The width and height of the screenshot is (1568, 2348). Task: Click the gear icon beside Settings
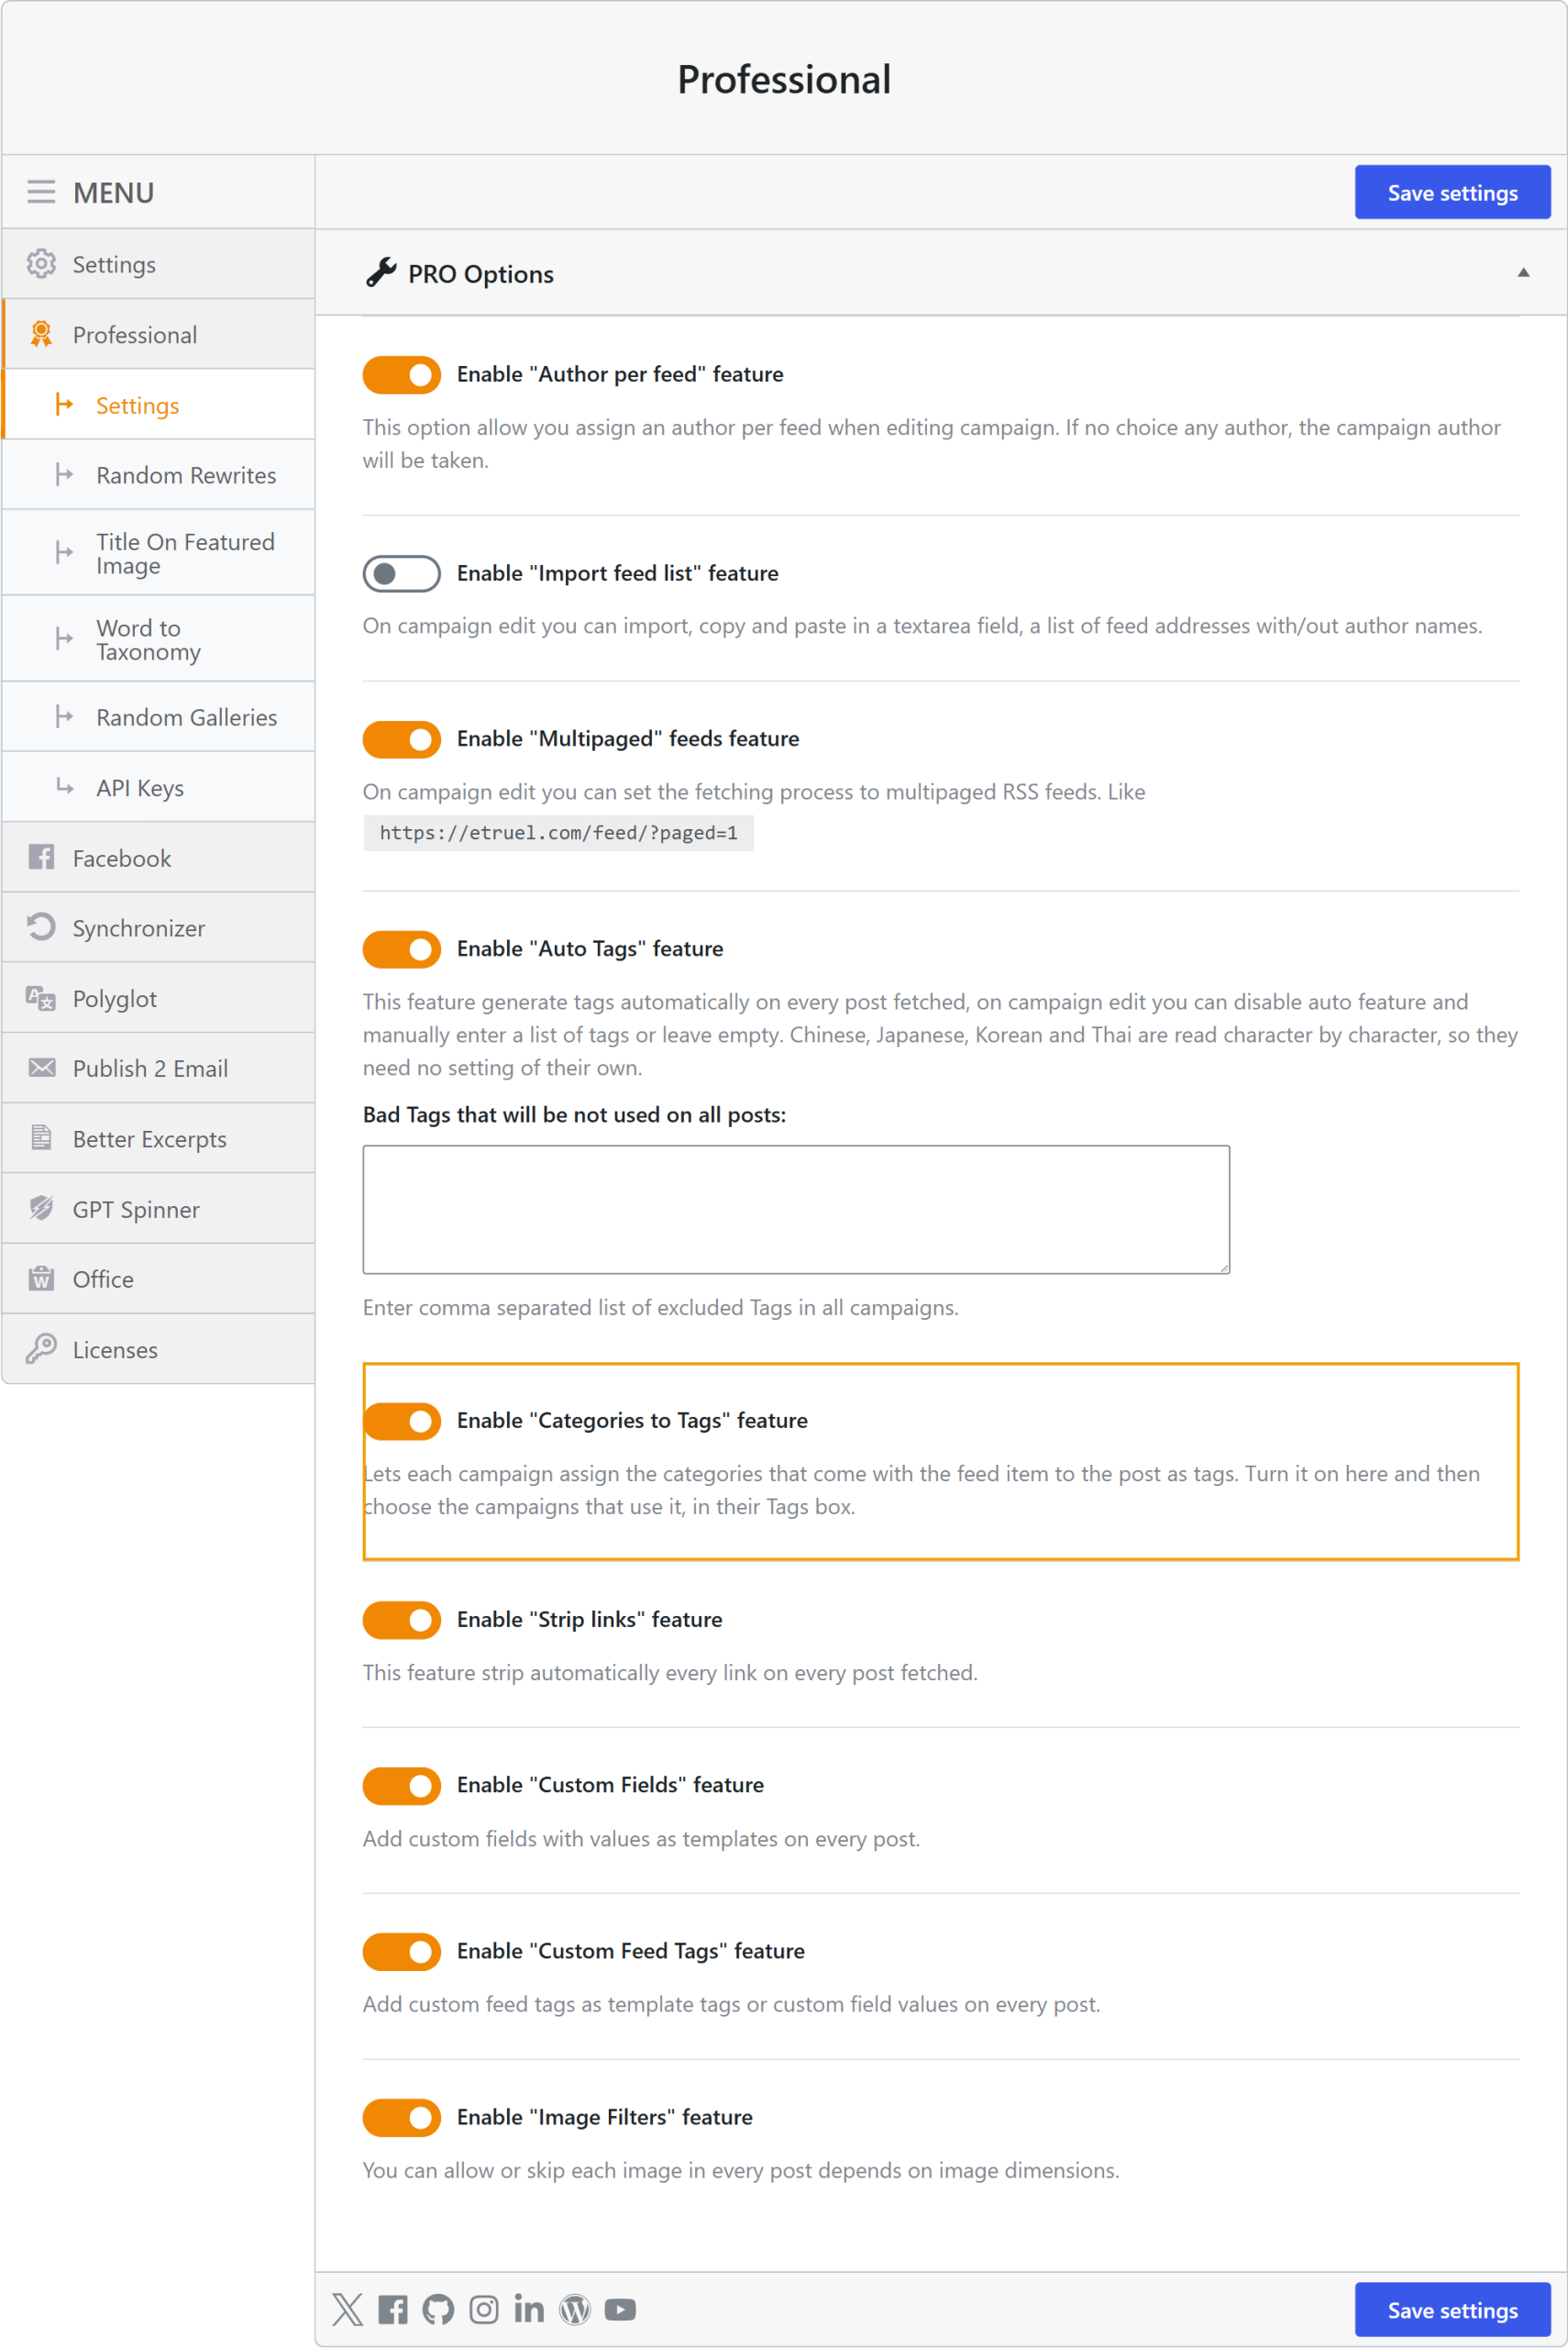(x=41, y=264)
